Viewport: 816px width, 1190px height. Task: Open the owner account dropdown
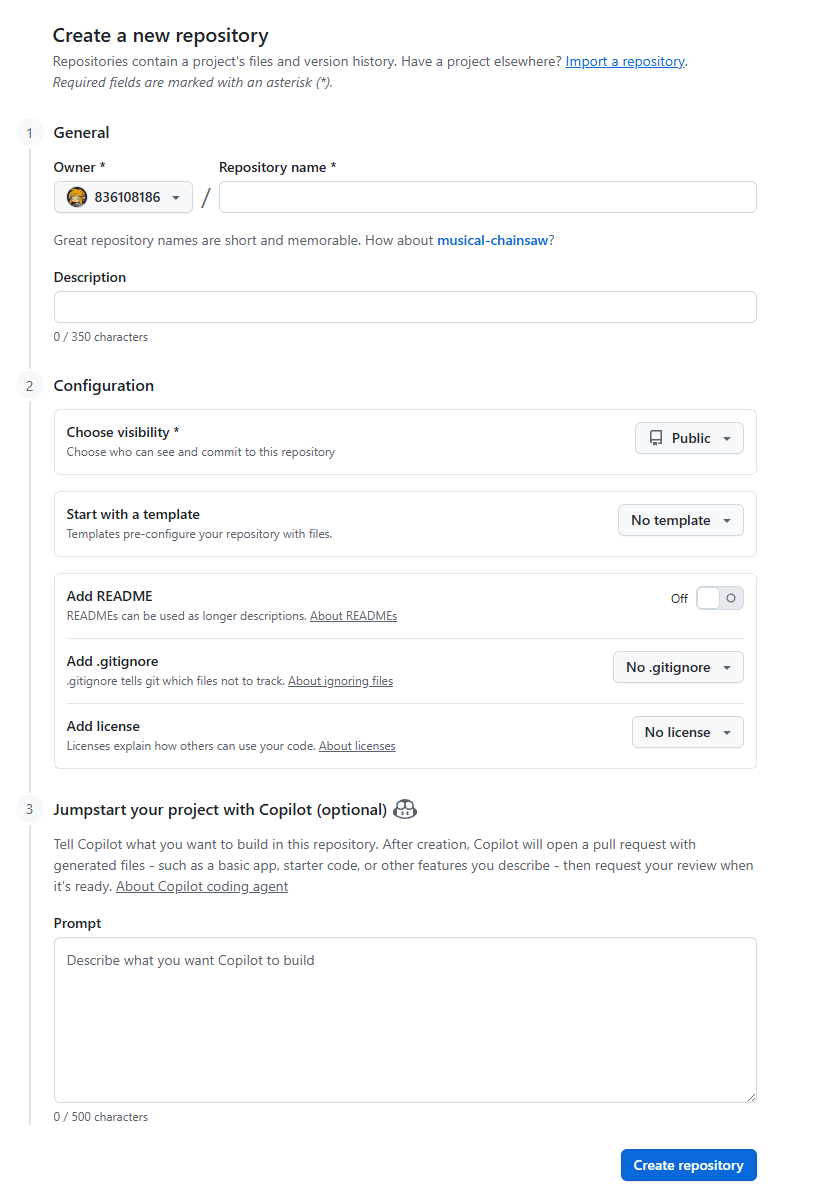coord(123,197)
